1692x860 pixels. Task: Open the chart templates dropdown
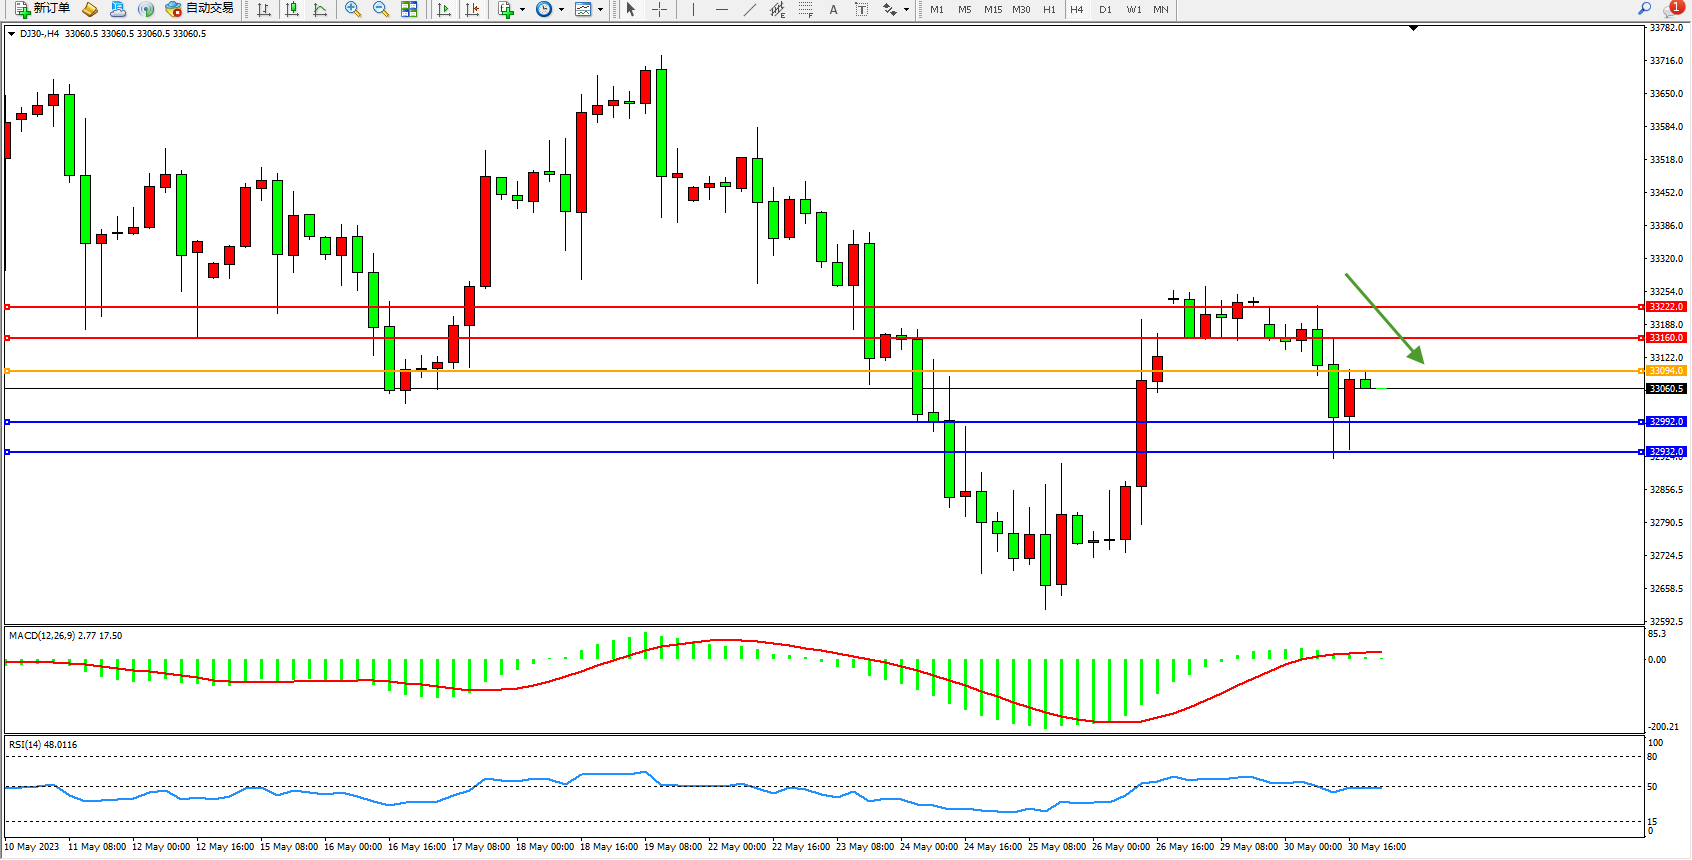(600, 10)
